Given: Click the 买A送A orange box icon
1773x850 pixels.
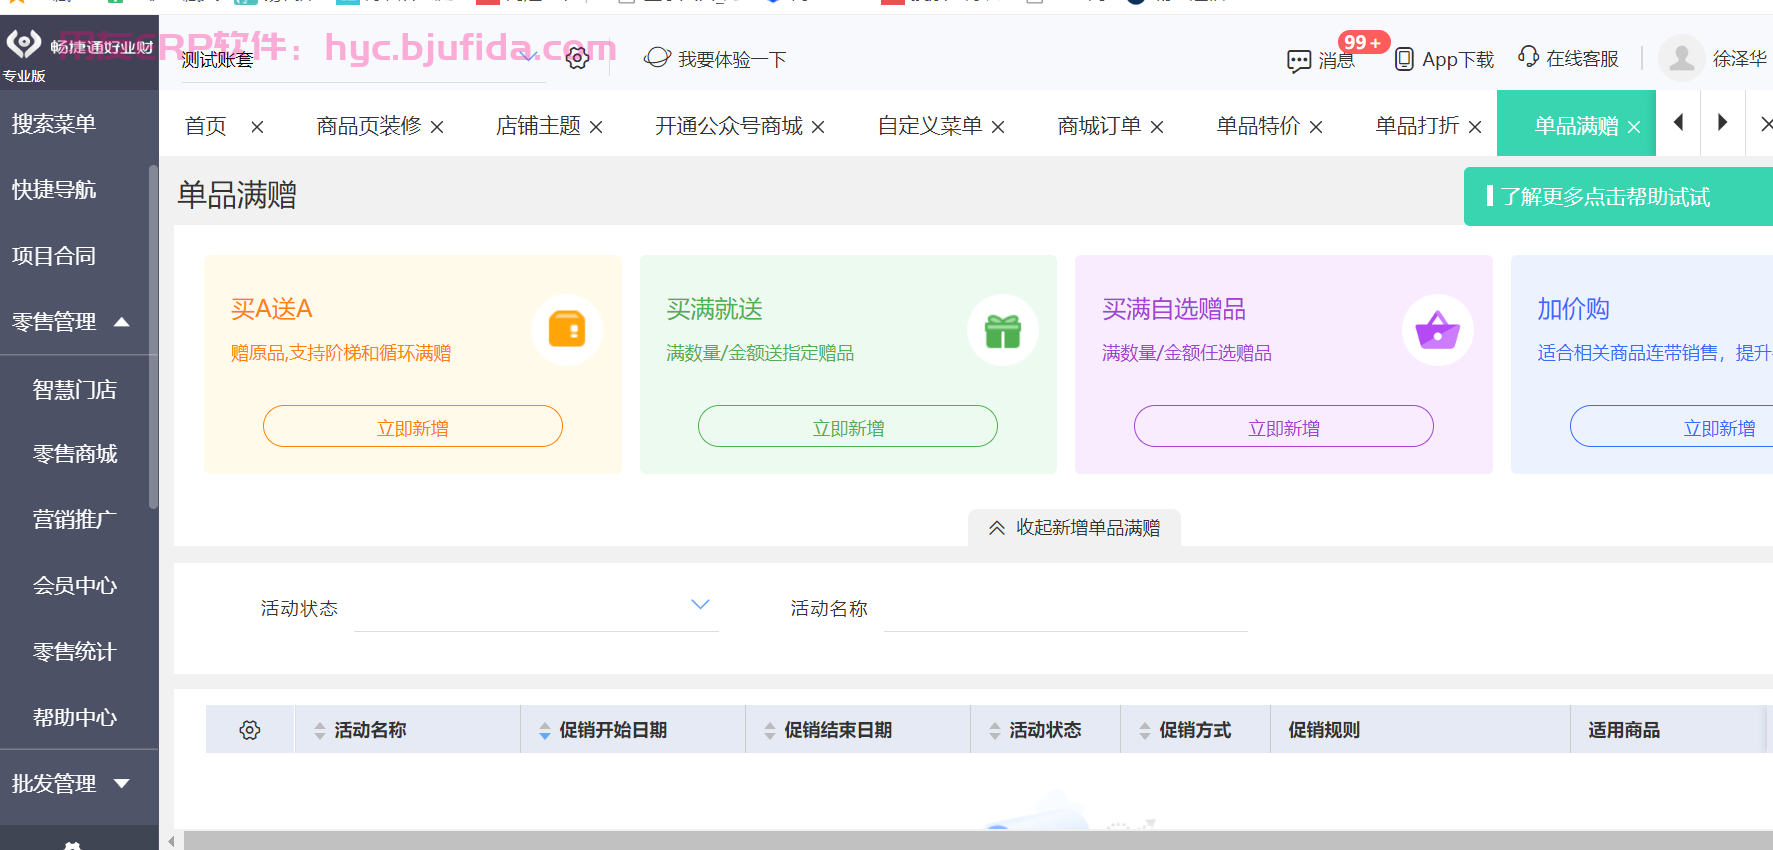Looking at the screenshot, I should click(x=567, y=329).
